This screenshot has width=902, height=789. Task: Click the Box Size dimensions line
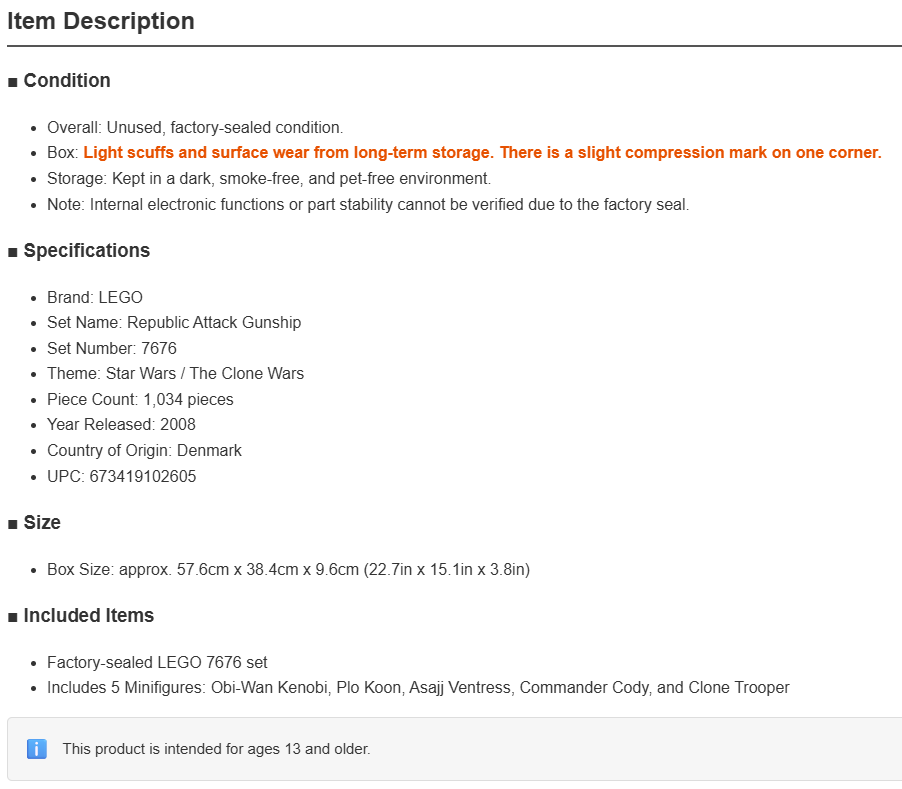(288, 569)
